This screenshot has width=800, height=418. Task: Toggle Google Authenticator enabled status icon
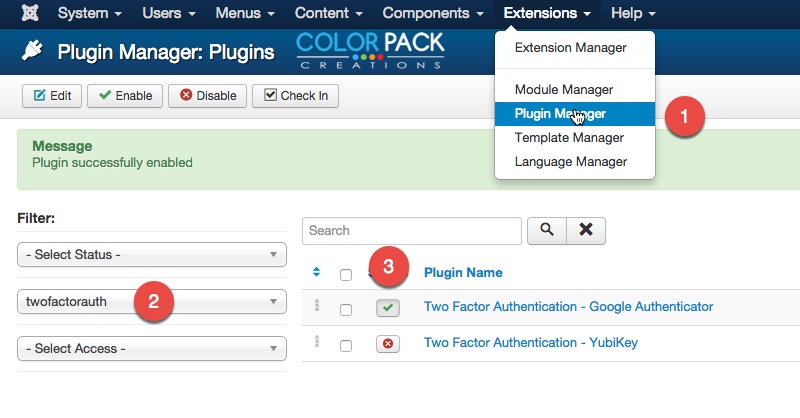click(388, 308)
